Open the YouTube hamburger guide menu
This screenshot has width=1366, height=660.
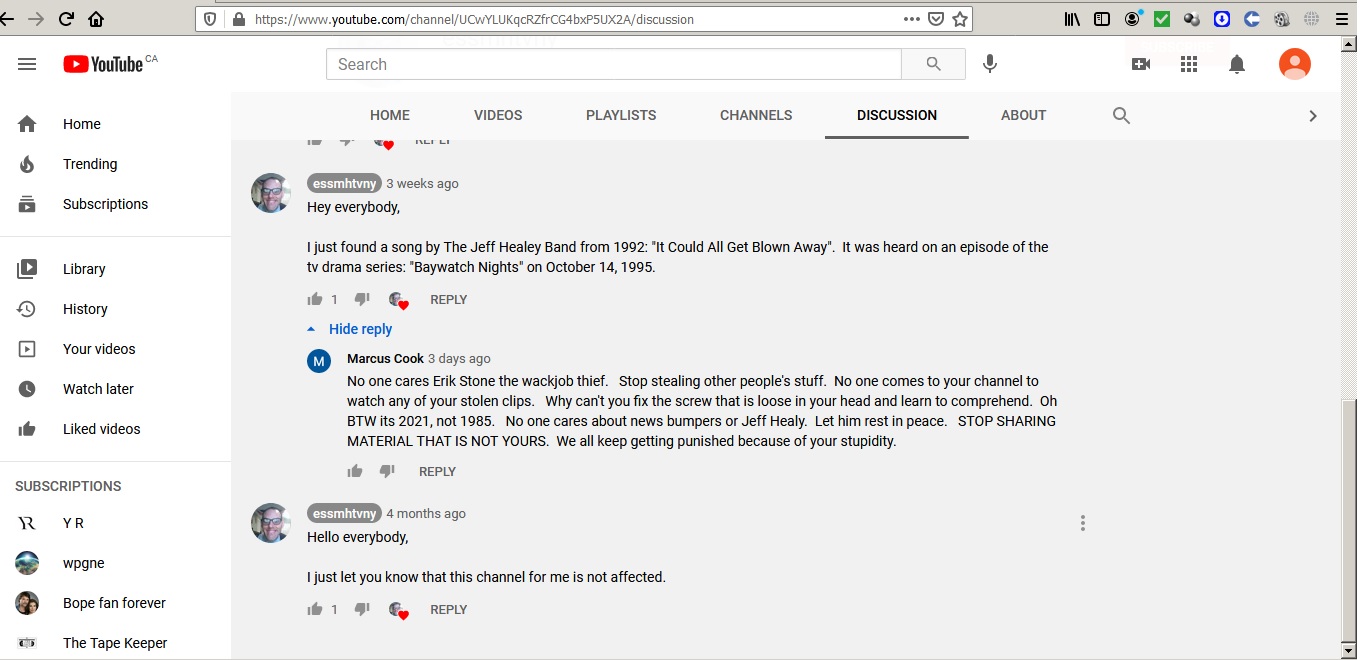27,64
